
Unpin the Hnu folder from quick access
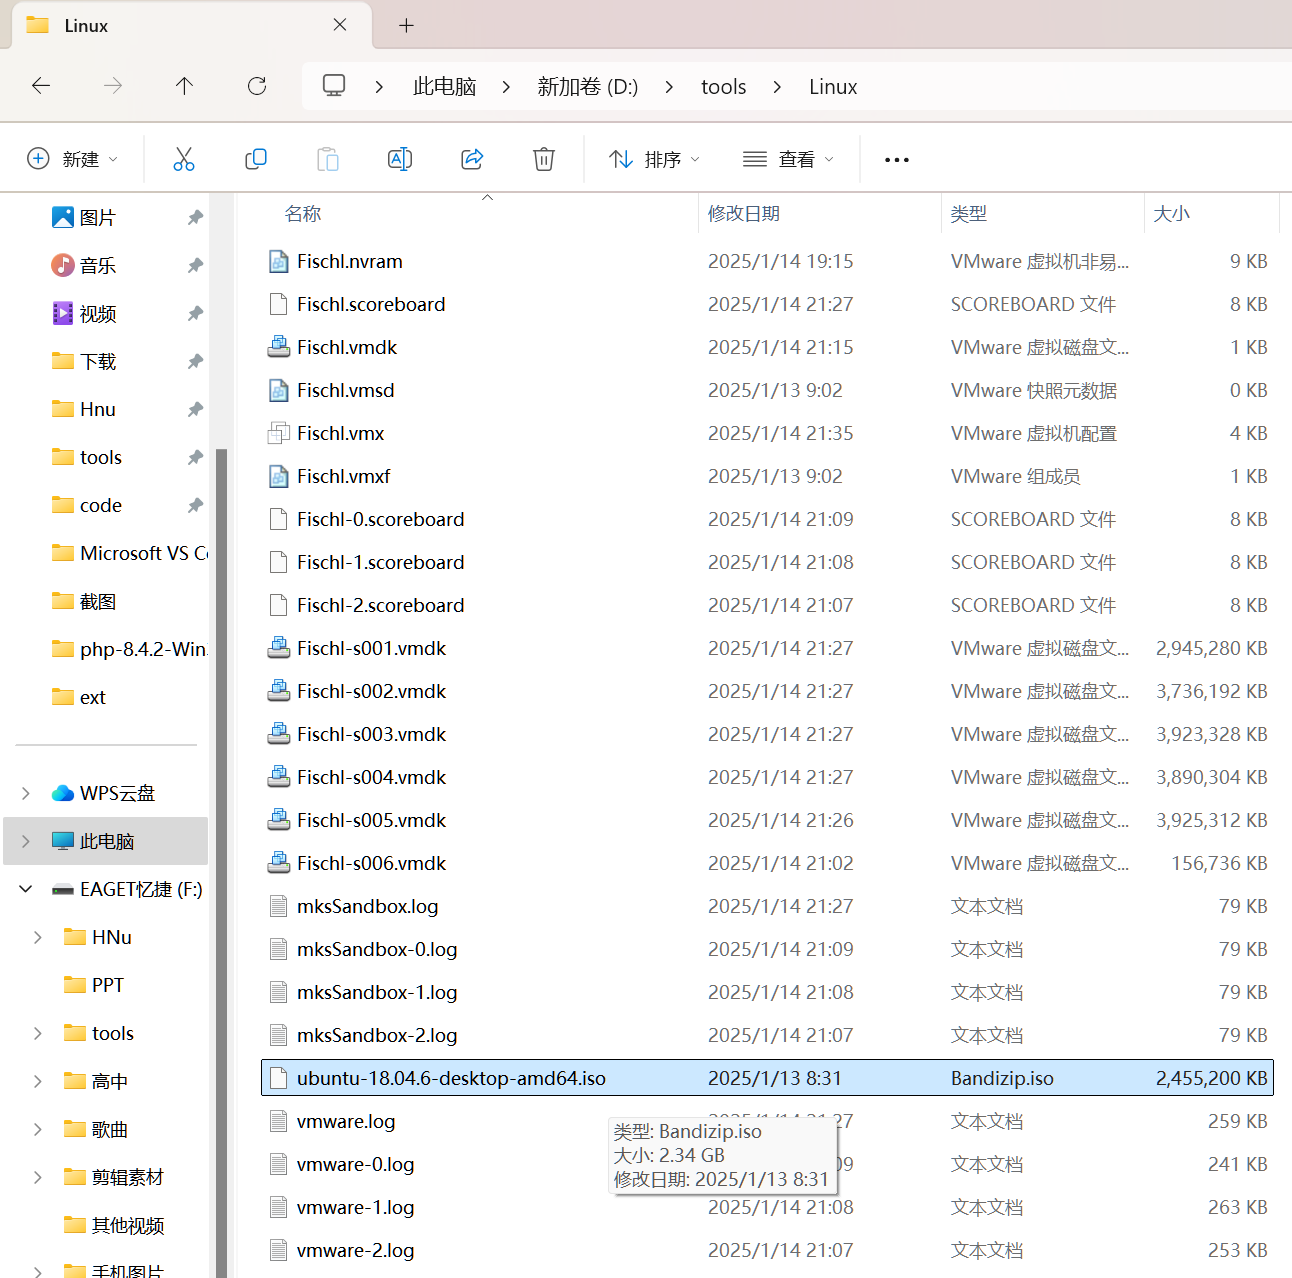pos(195,409)
